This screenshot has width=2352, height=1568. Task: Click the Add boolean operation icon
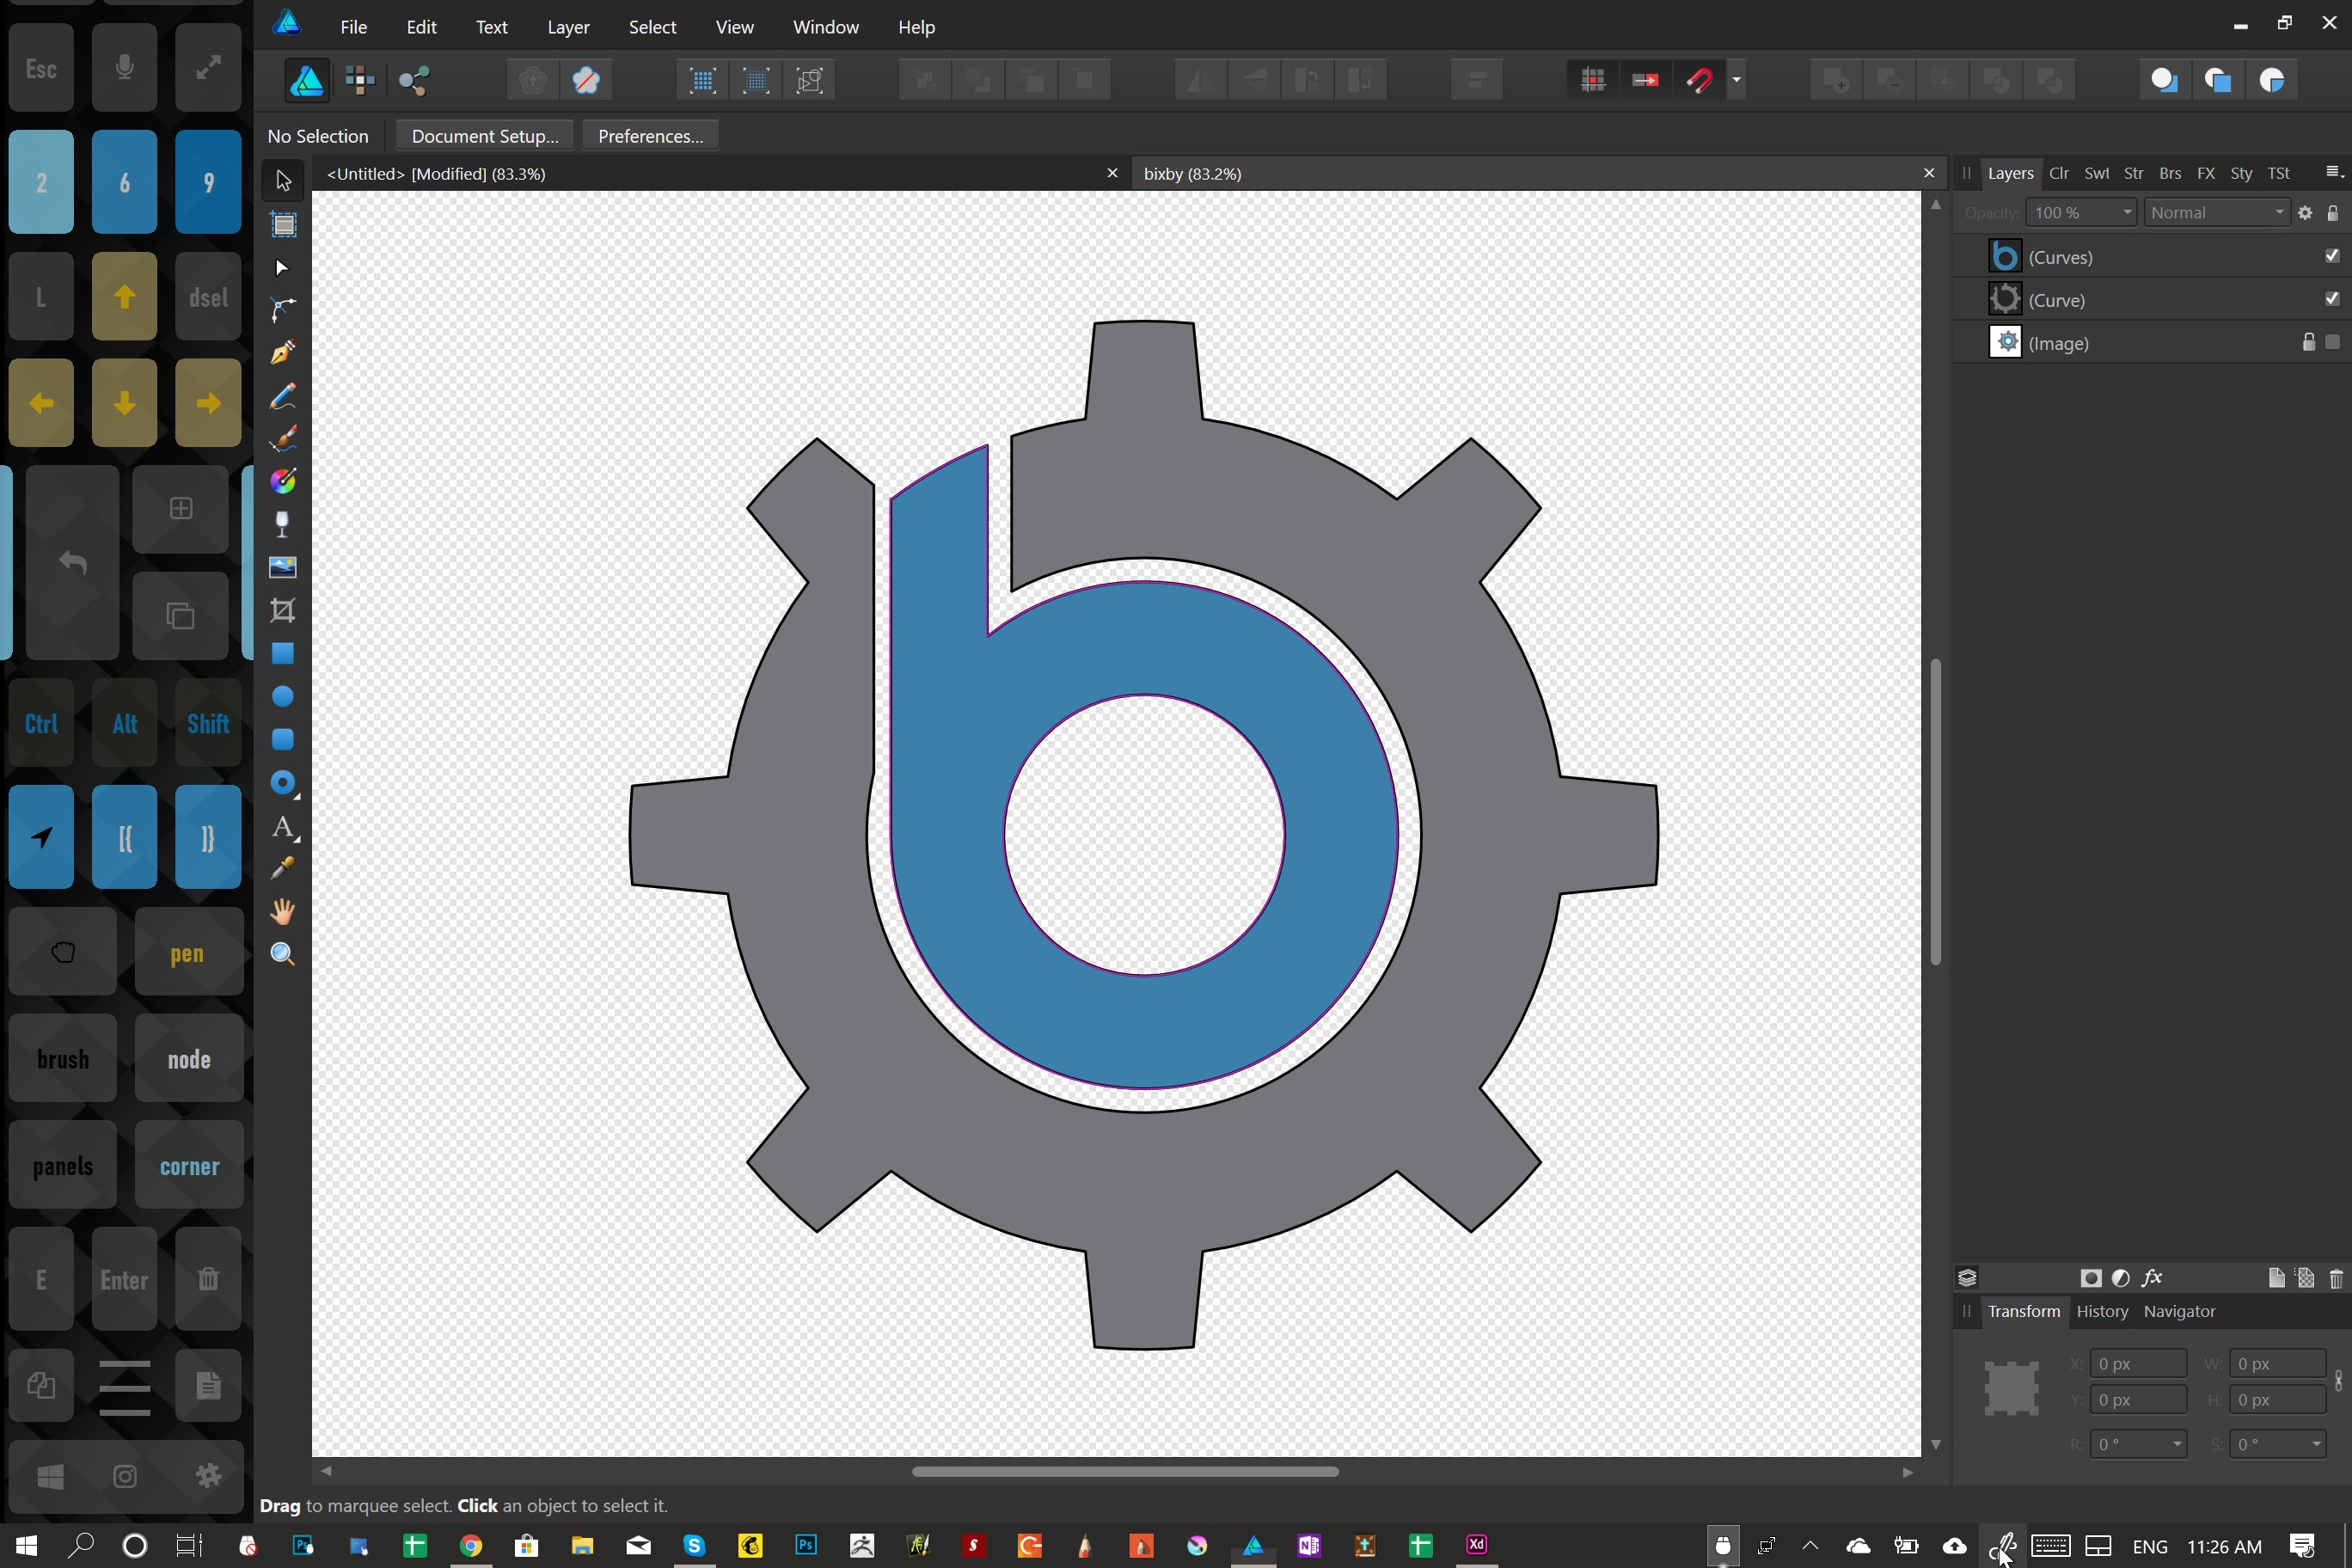pyautogui.click(x=1836, y=80)
